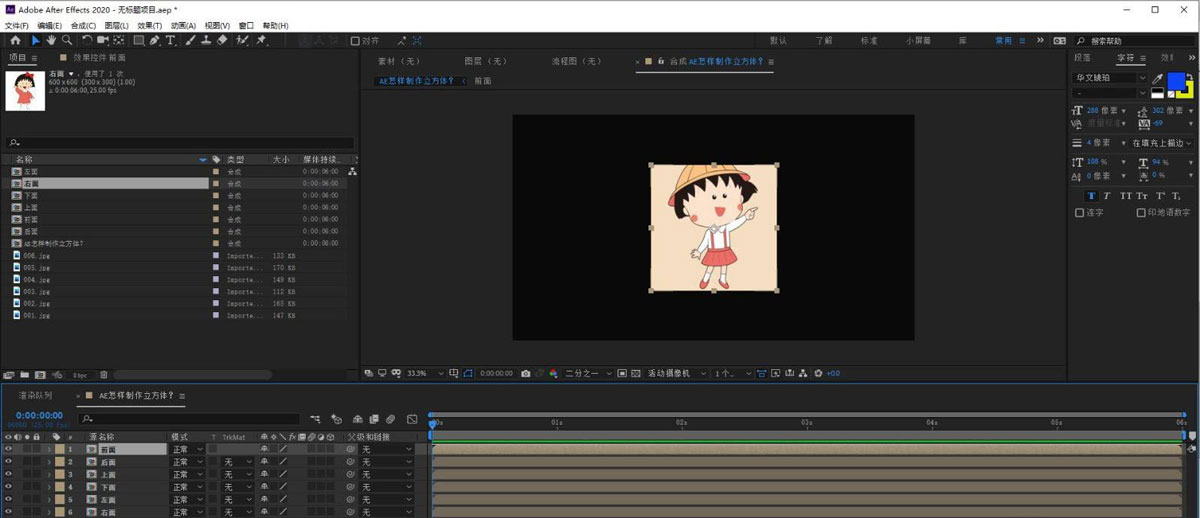Image resolution: width=1200 pixels, height=518 pixels.
Task: Select the Clone Stamp tool
Action: tap(205, 40)
